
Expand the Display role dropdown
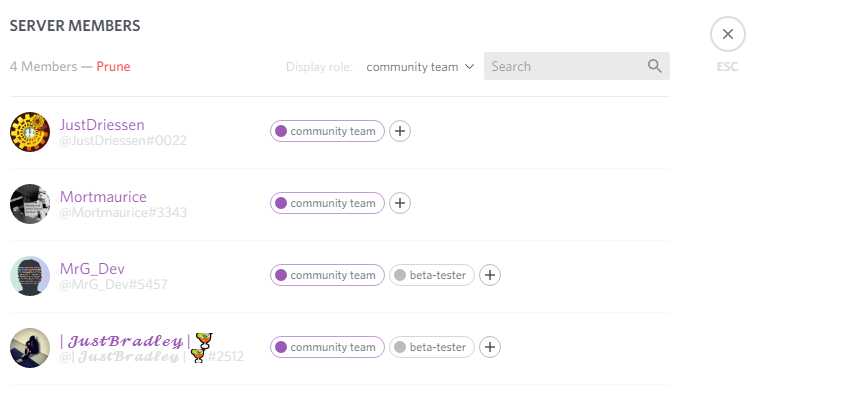pyautogui.click(x=420, y=67)
